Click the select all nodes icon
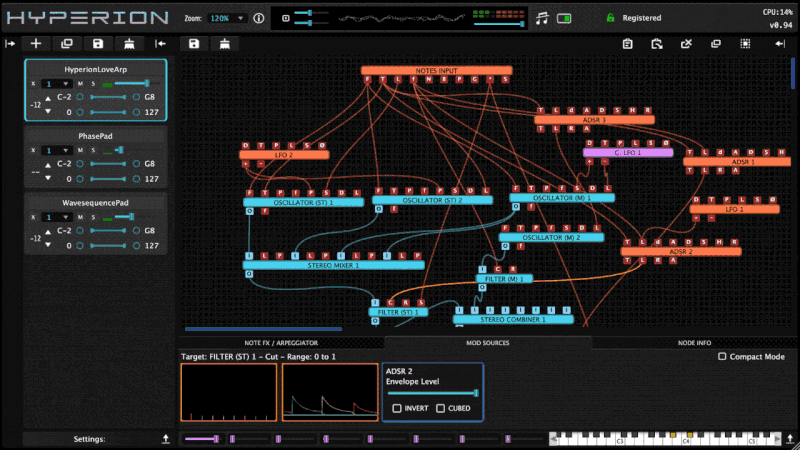800x450 pixels. tap(746, 44)
